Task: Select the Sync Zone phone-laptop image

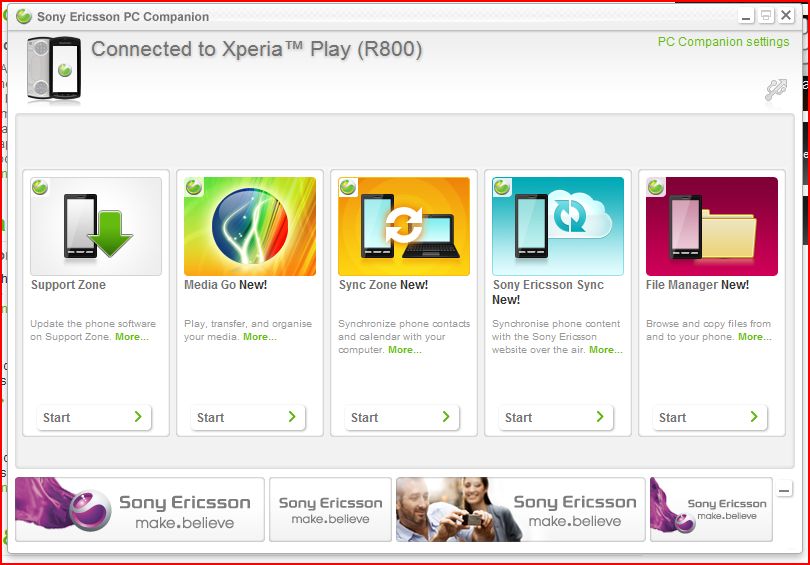Action: [x=404, y=226]
